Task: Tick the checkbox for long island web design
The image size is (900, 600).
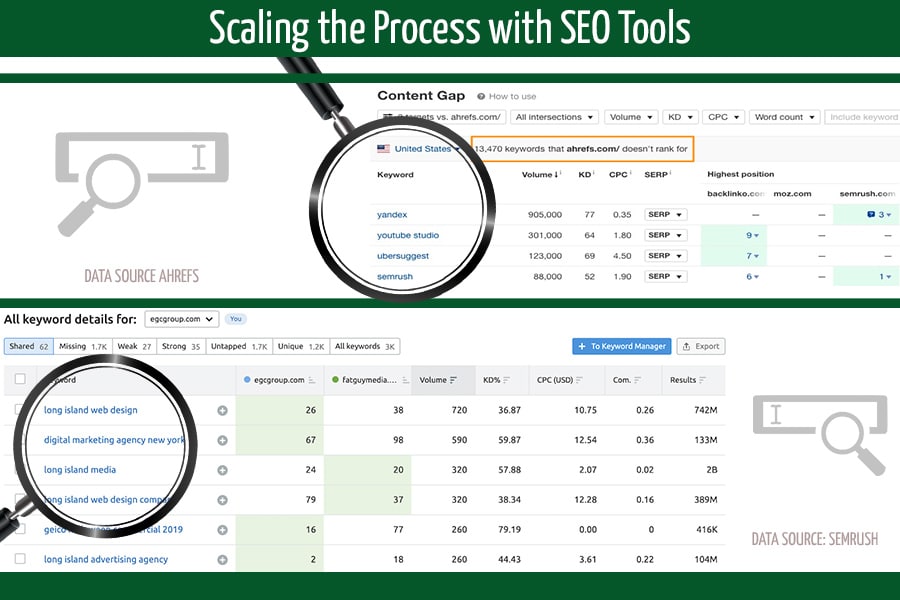Action: [x=20, y=409]
